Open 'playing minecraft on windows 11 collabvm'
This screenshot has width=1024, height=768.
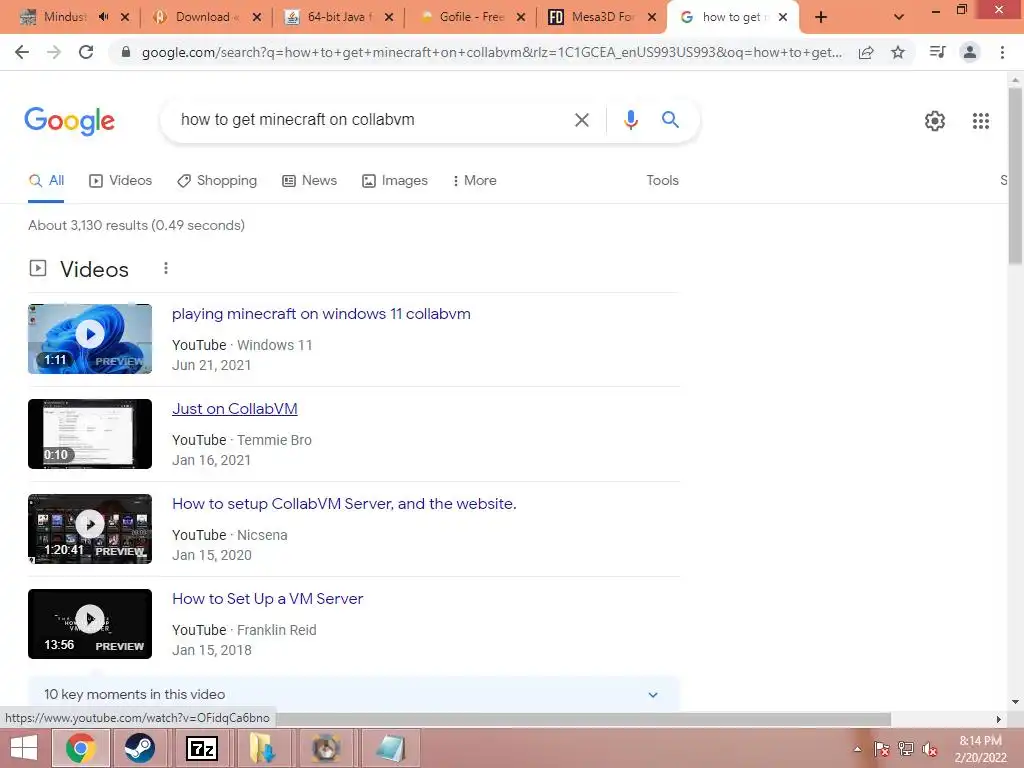point(321,314)
